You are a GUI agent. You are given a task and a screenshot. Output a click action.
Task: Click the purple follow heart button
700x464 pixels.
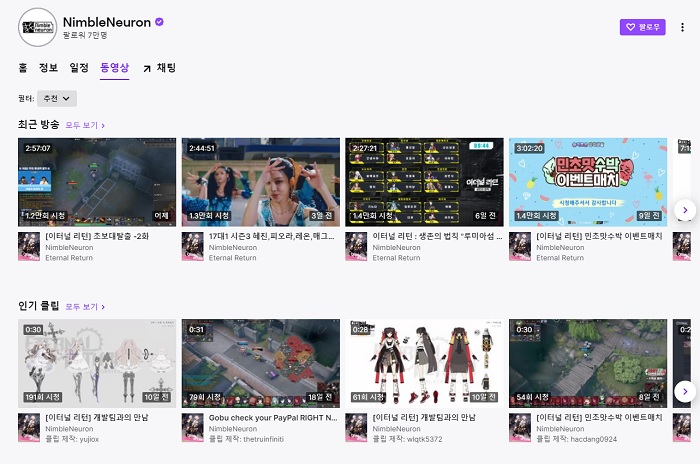[x=642, y=27]
